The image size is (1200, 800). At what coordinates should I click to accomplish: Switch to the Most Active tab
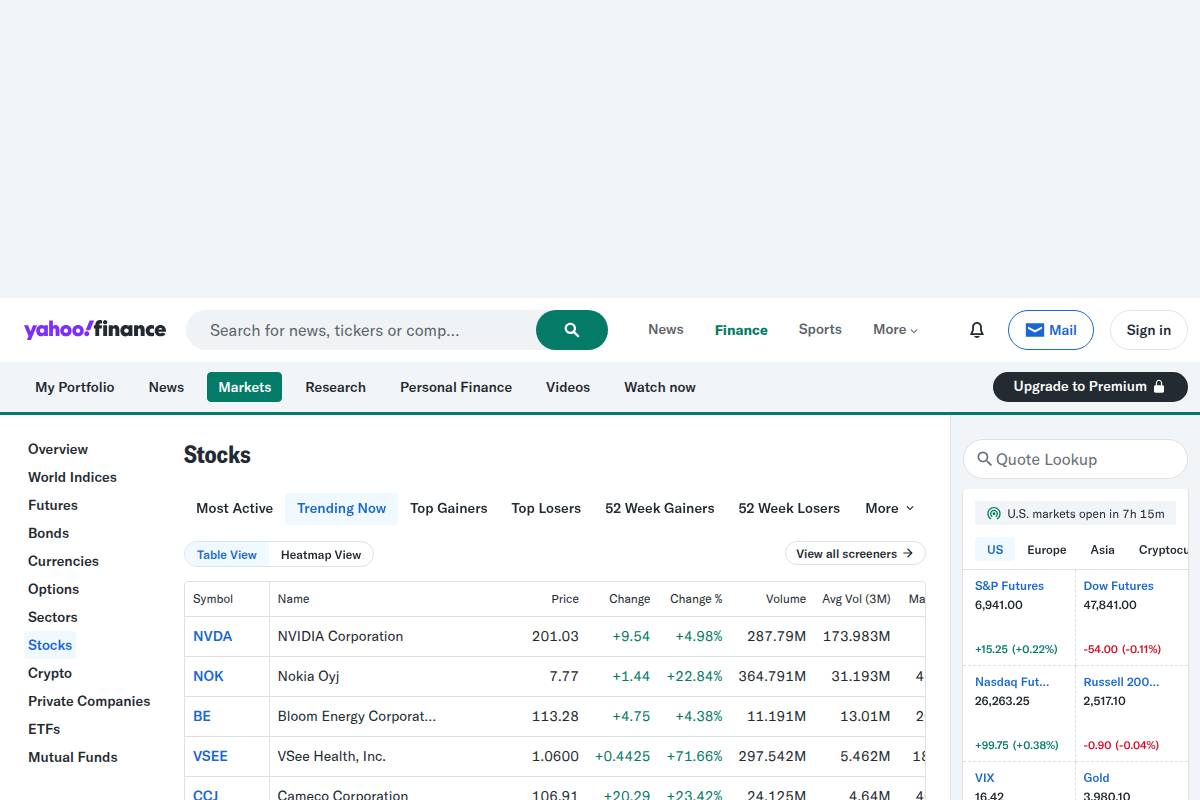[234, 508]
